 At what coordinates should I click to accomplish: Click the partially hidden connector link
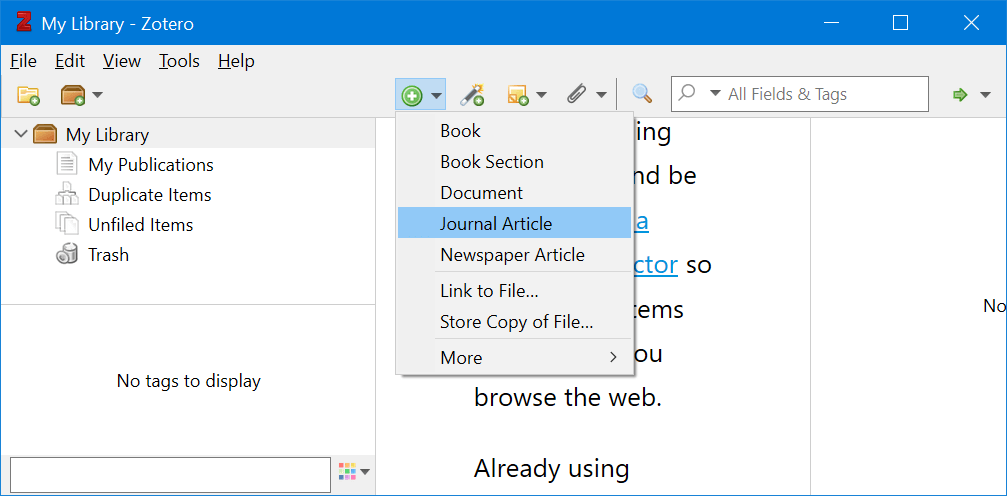pos(655,265)
